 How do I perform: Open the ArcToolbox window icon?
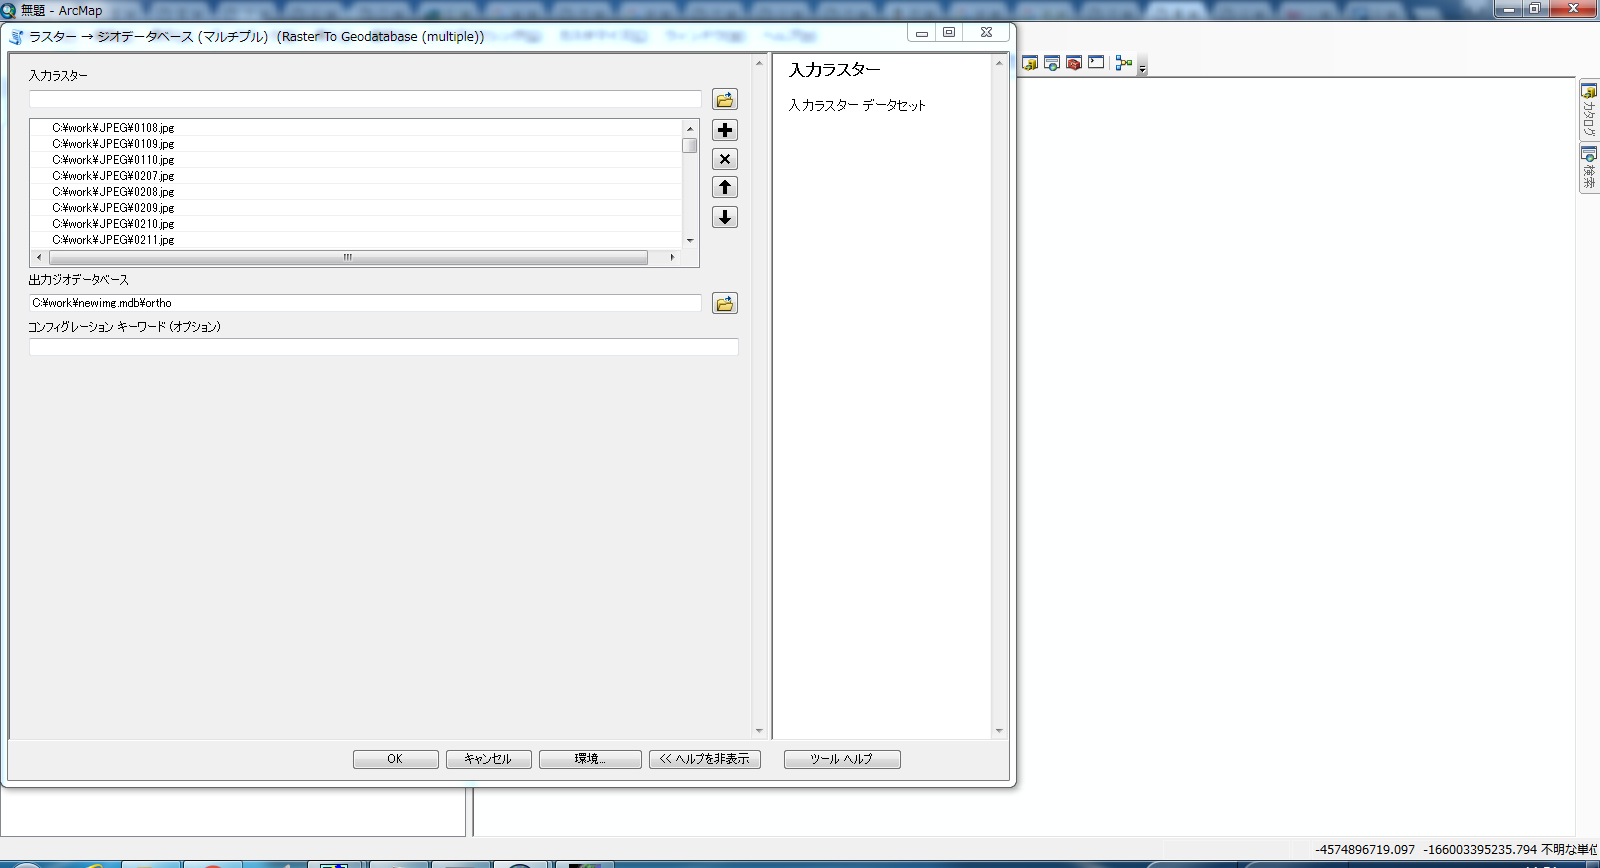(x=1074, y=63)
